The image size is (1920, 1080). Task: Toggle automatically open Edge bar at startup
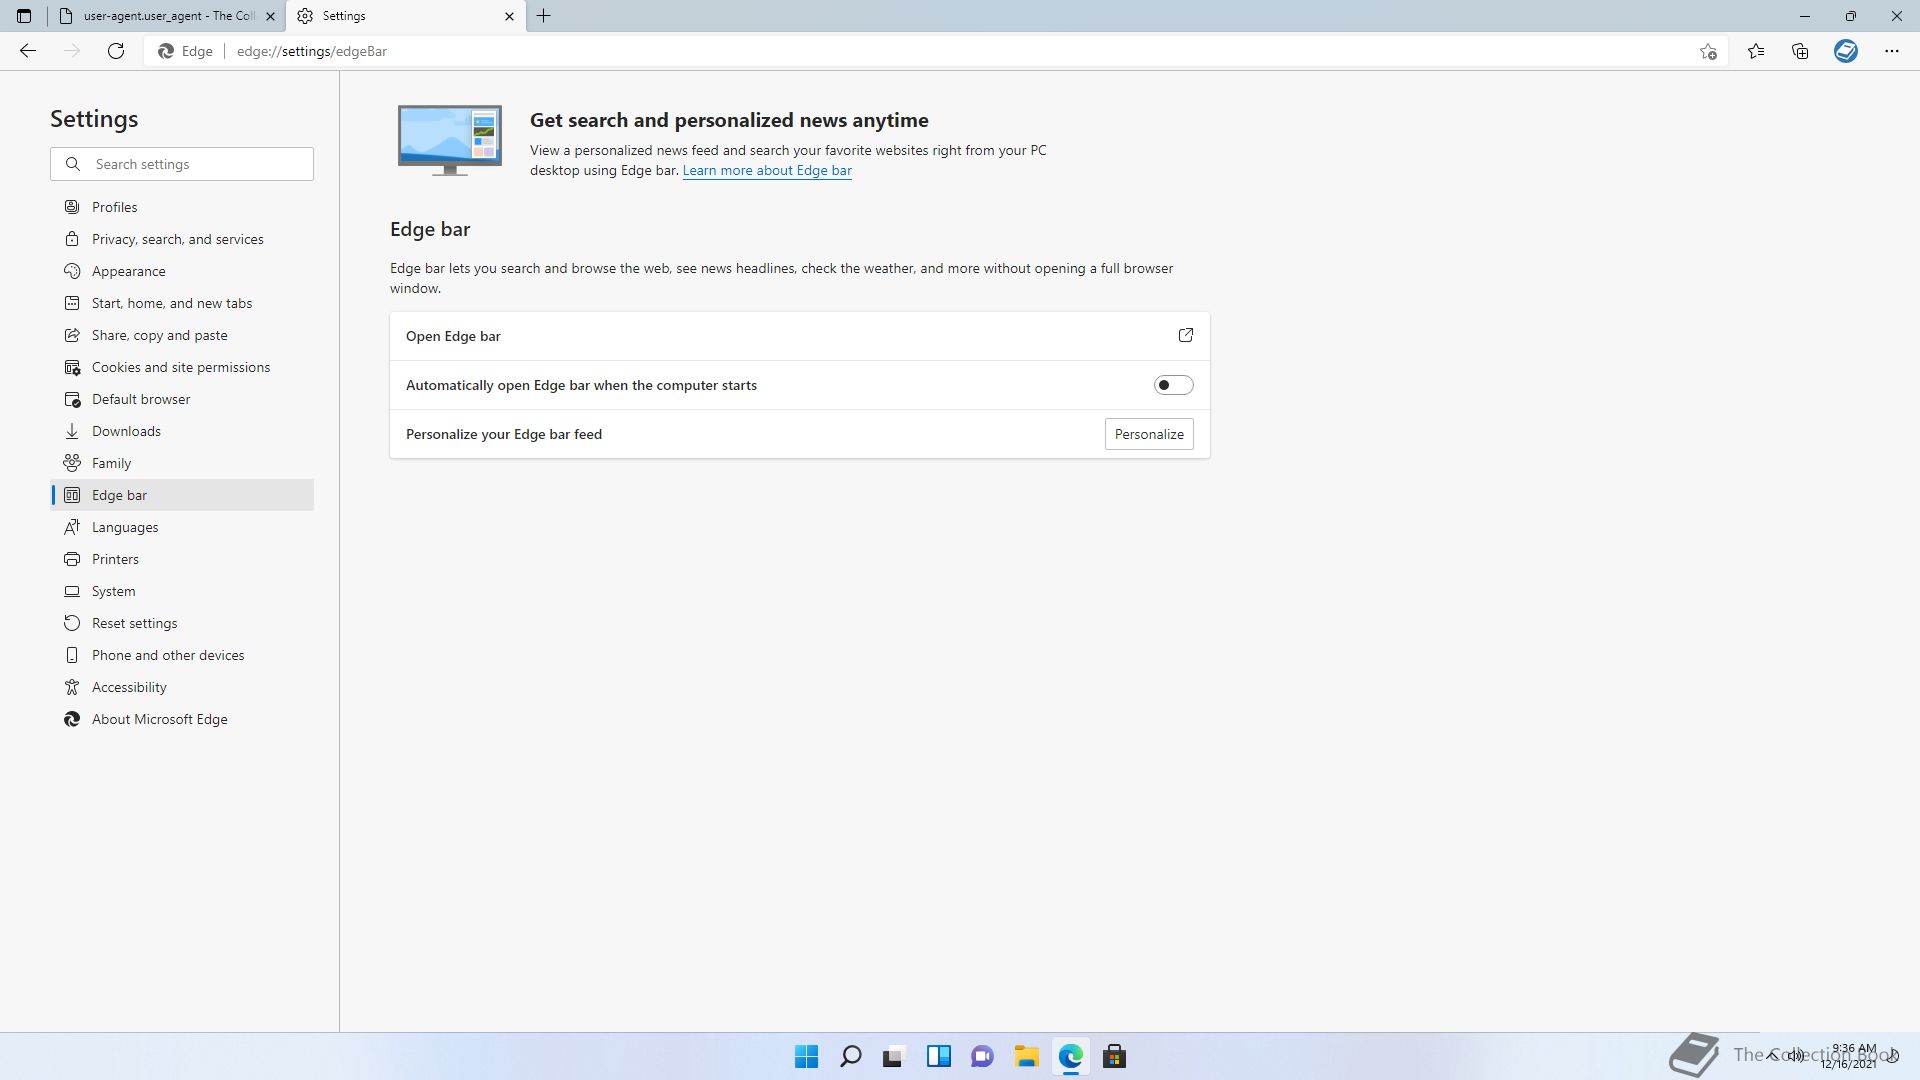click(1174, 385)
